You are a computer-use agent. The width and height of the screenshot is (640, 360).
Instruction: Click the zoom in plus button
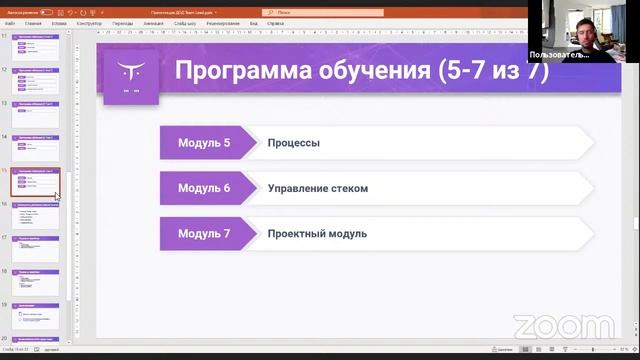(x=614, y=349)
